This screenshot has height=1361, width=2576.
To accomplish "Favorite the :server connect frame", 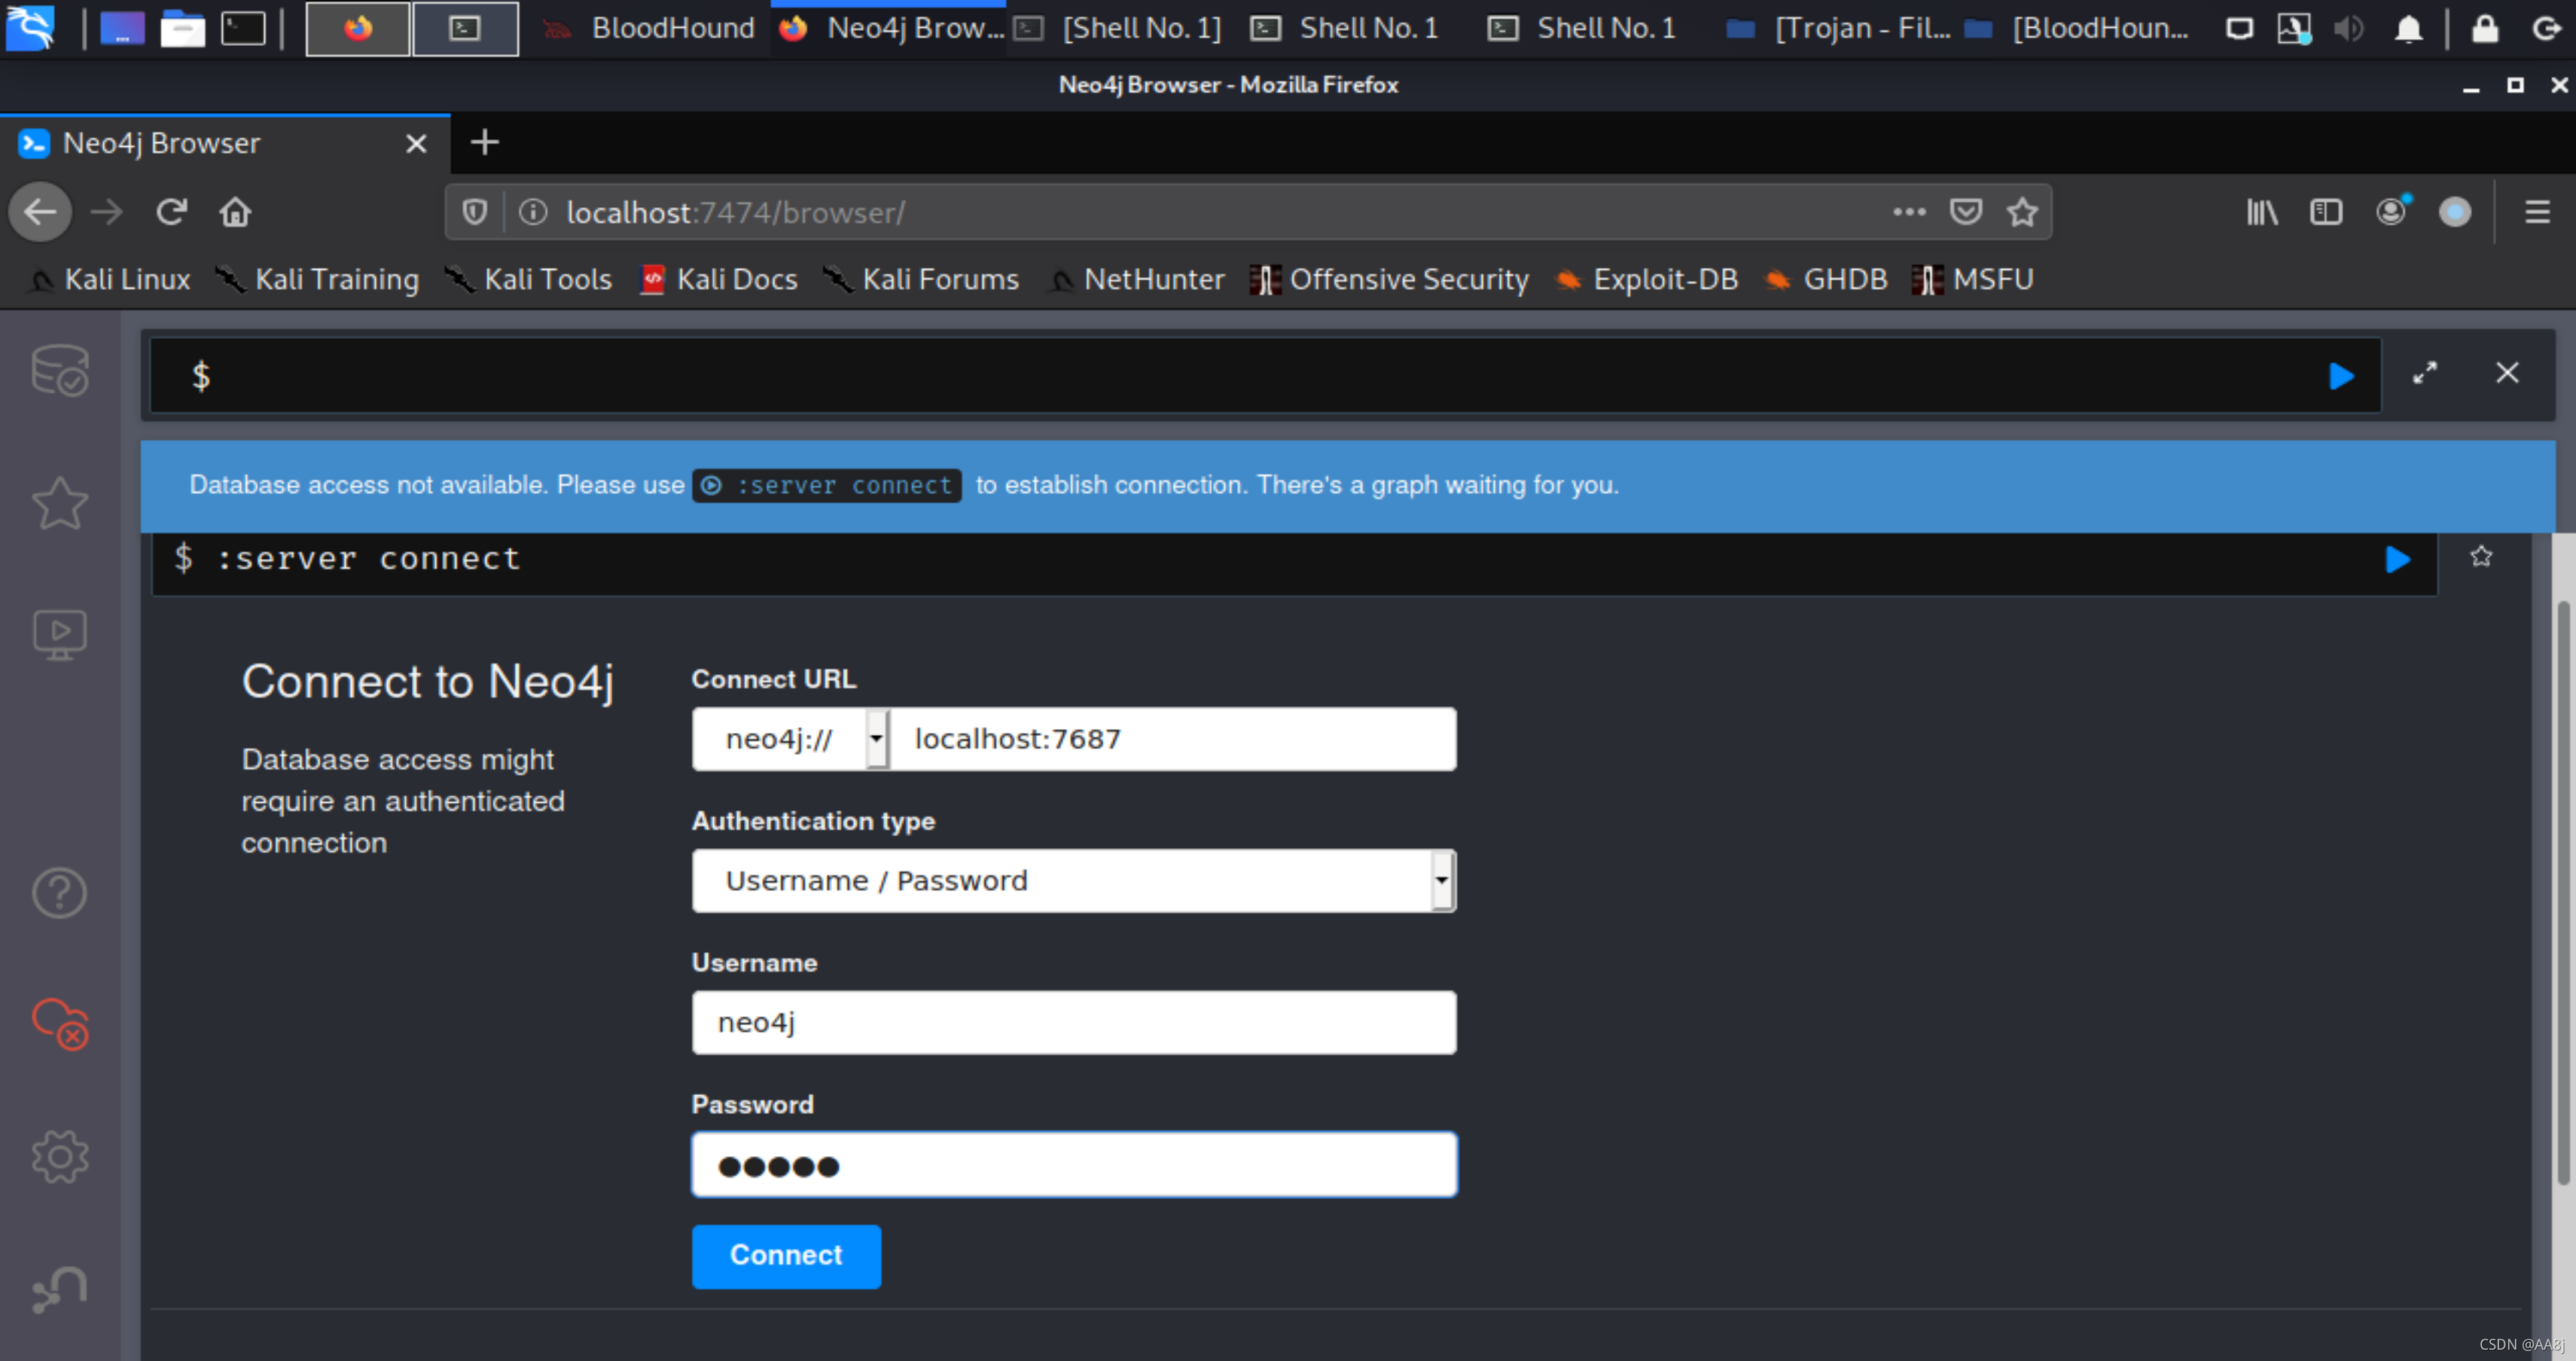I will pos(2481,556).
